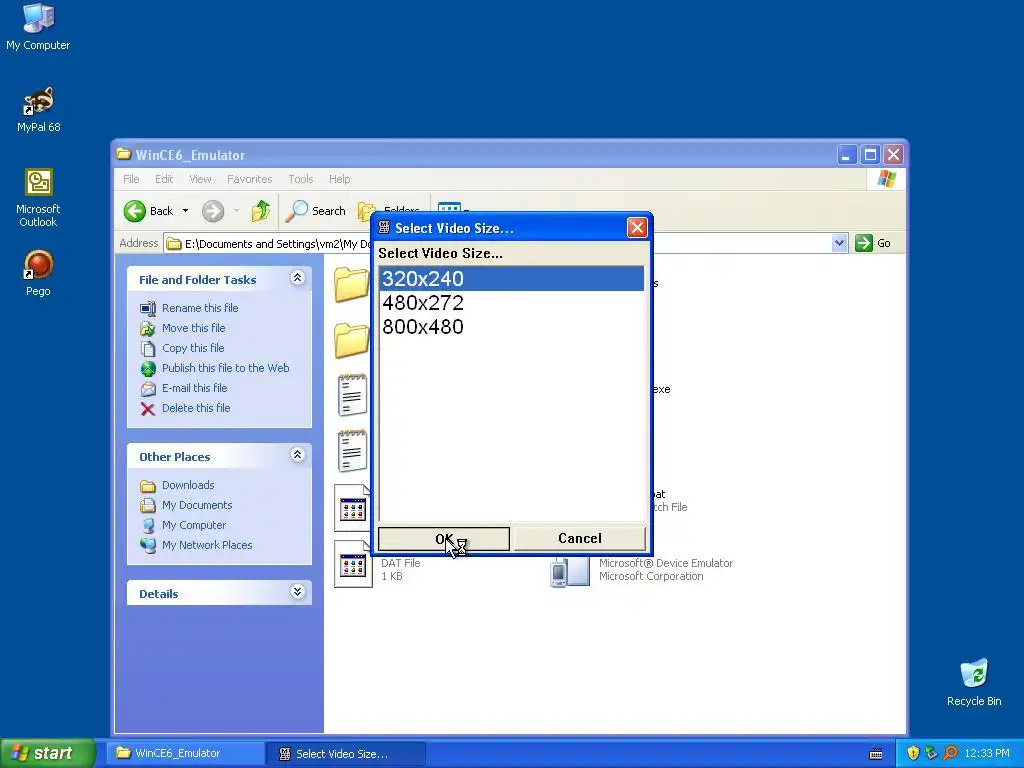Click the security shield tray icon
Viewport: 1024px width, 768px height.
point(913,753)
